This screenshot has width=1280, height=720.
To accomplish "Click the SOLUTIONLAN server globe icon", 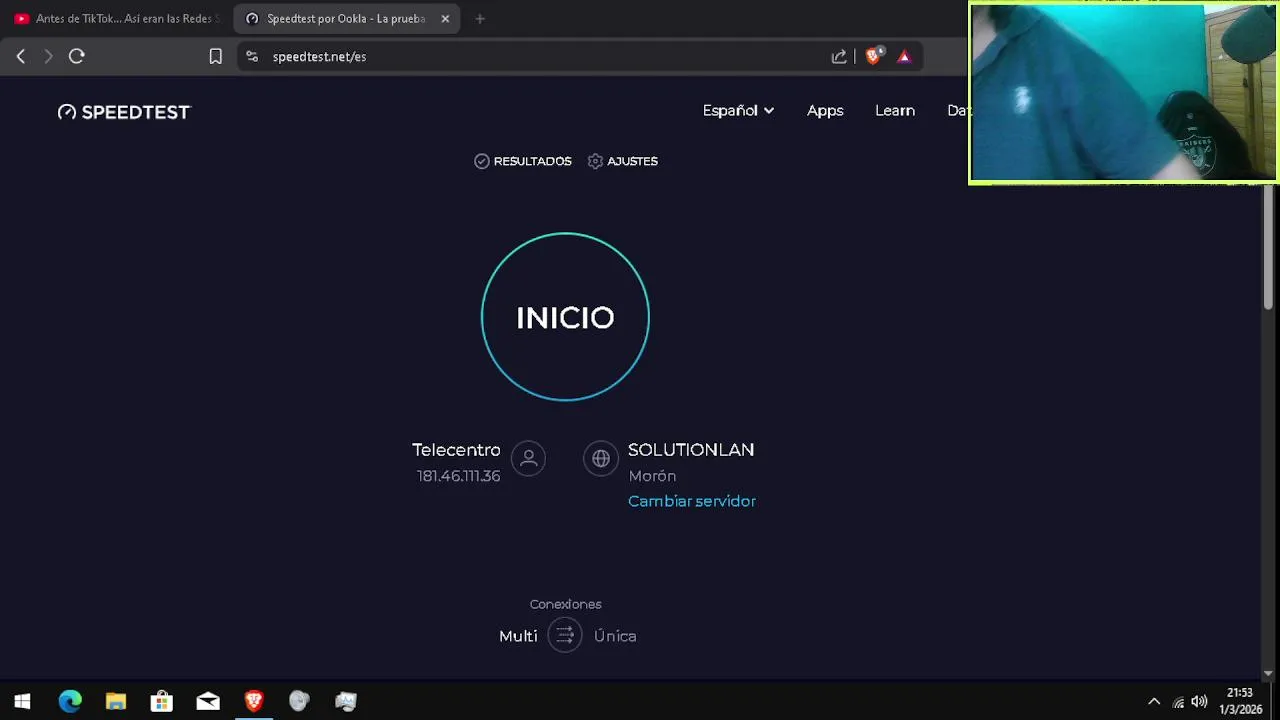I will pos(601,458).
